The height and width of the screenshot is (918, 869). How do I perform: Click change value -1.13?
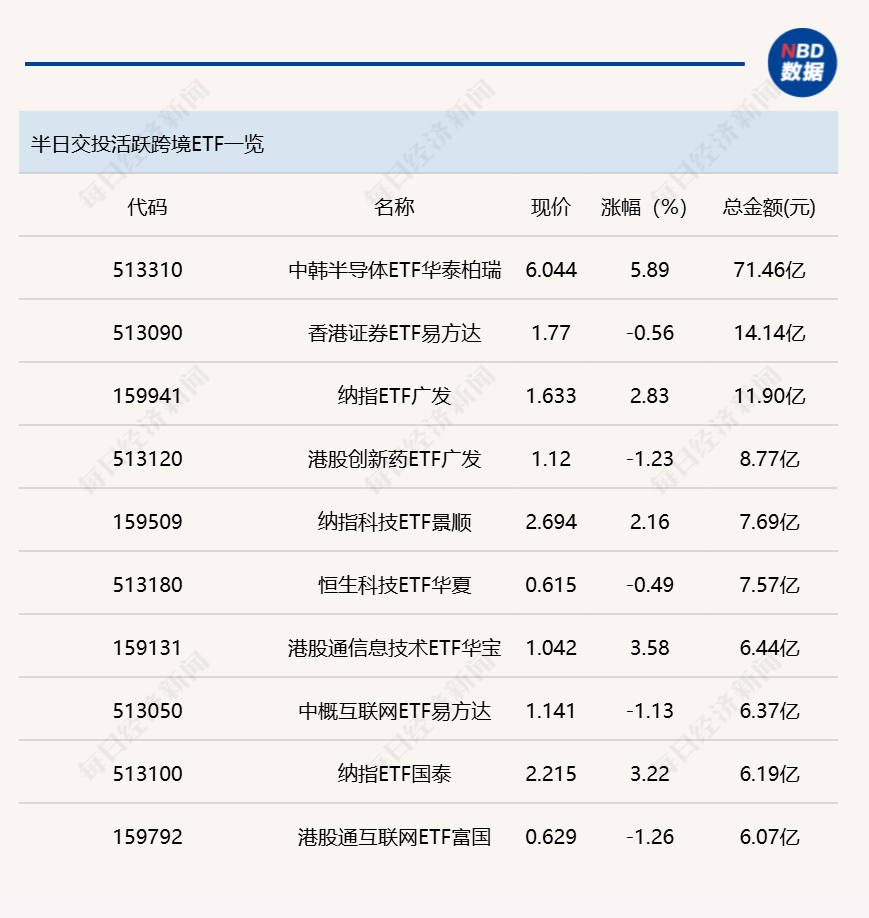tap(650, 711)
